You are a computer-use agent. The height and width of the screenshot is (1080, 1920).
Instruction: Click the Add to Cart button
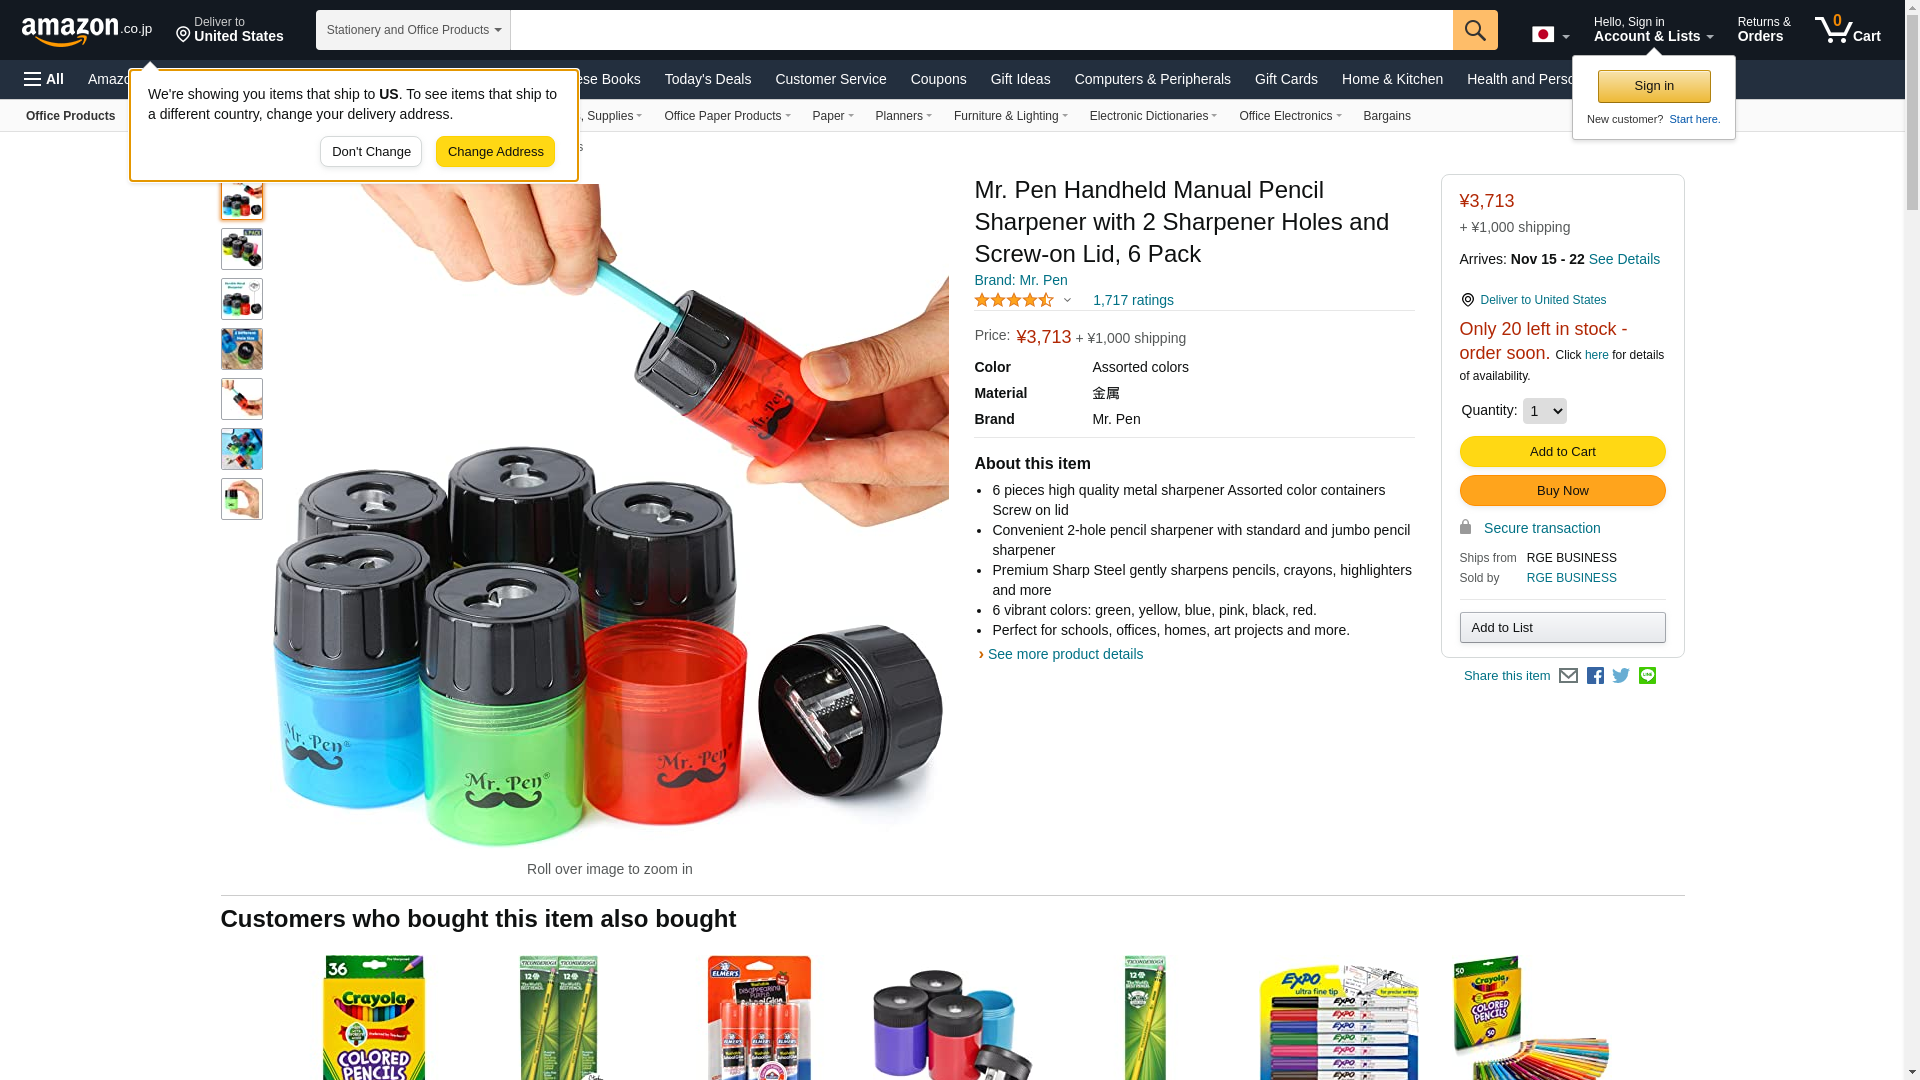pyautogui.click(x=1562, y=452)
